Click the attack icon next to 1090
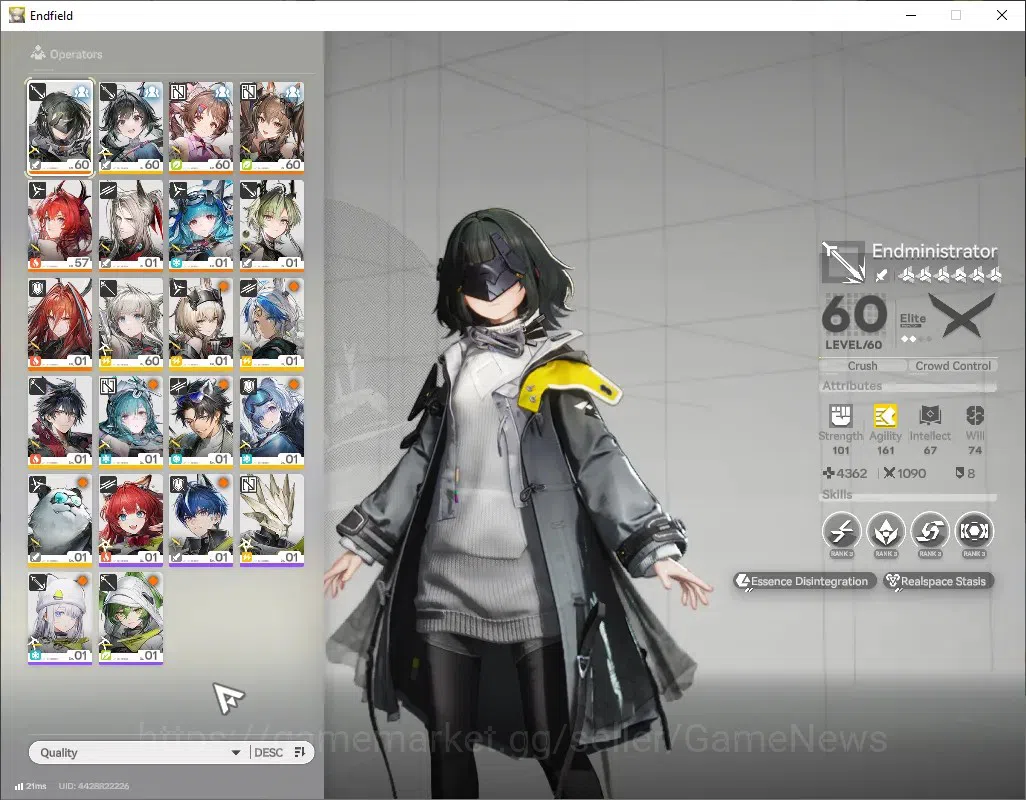 coord(889,473)
